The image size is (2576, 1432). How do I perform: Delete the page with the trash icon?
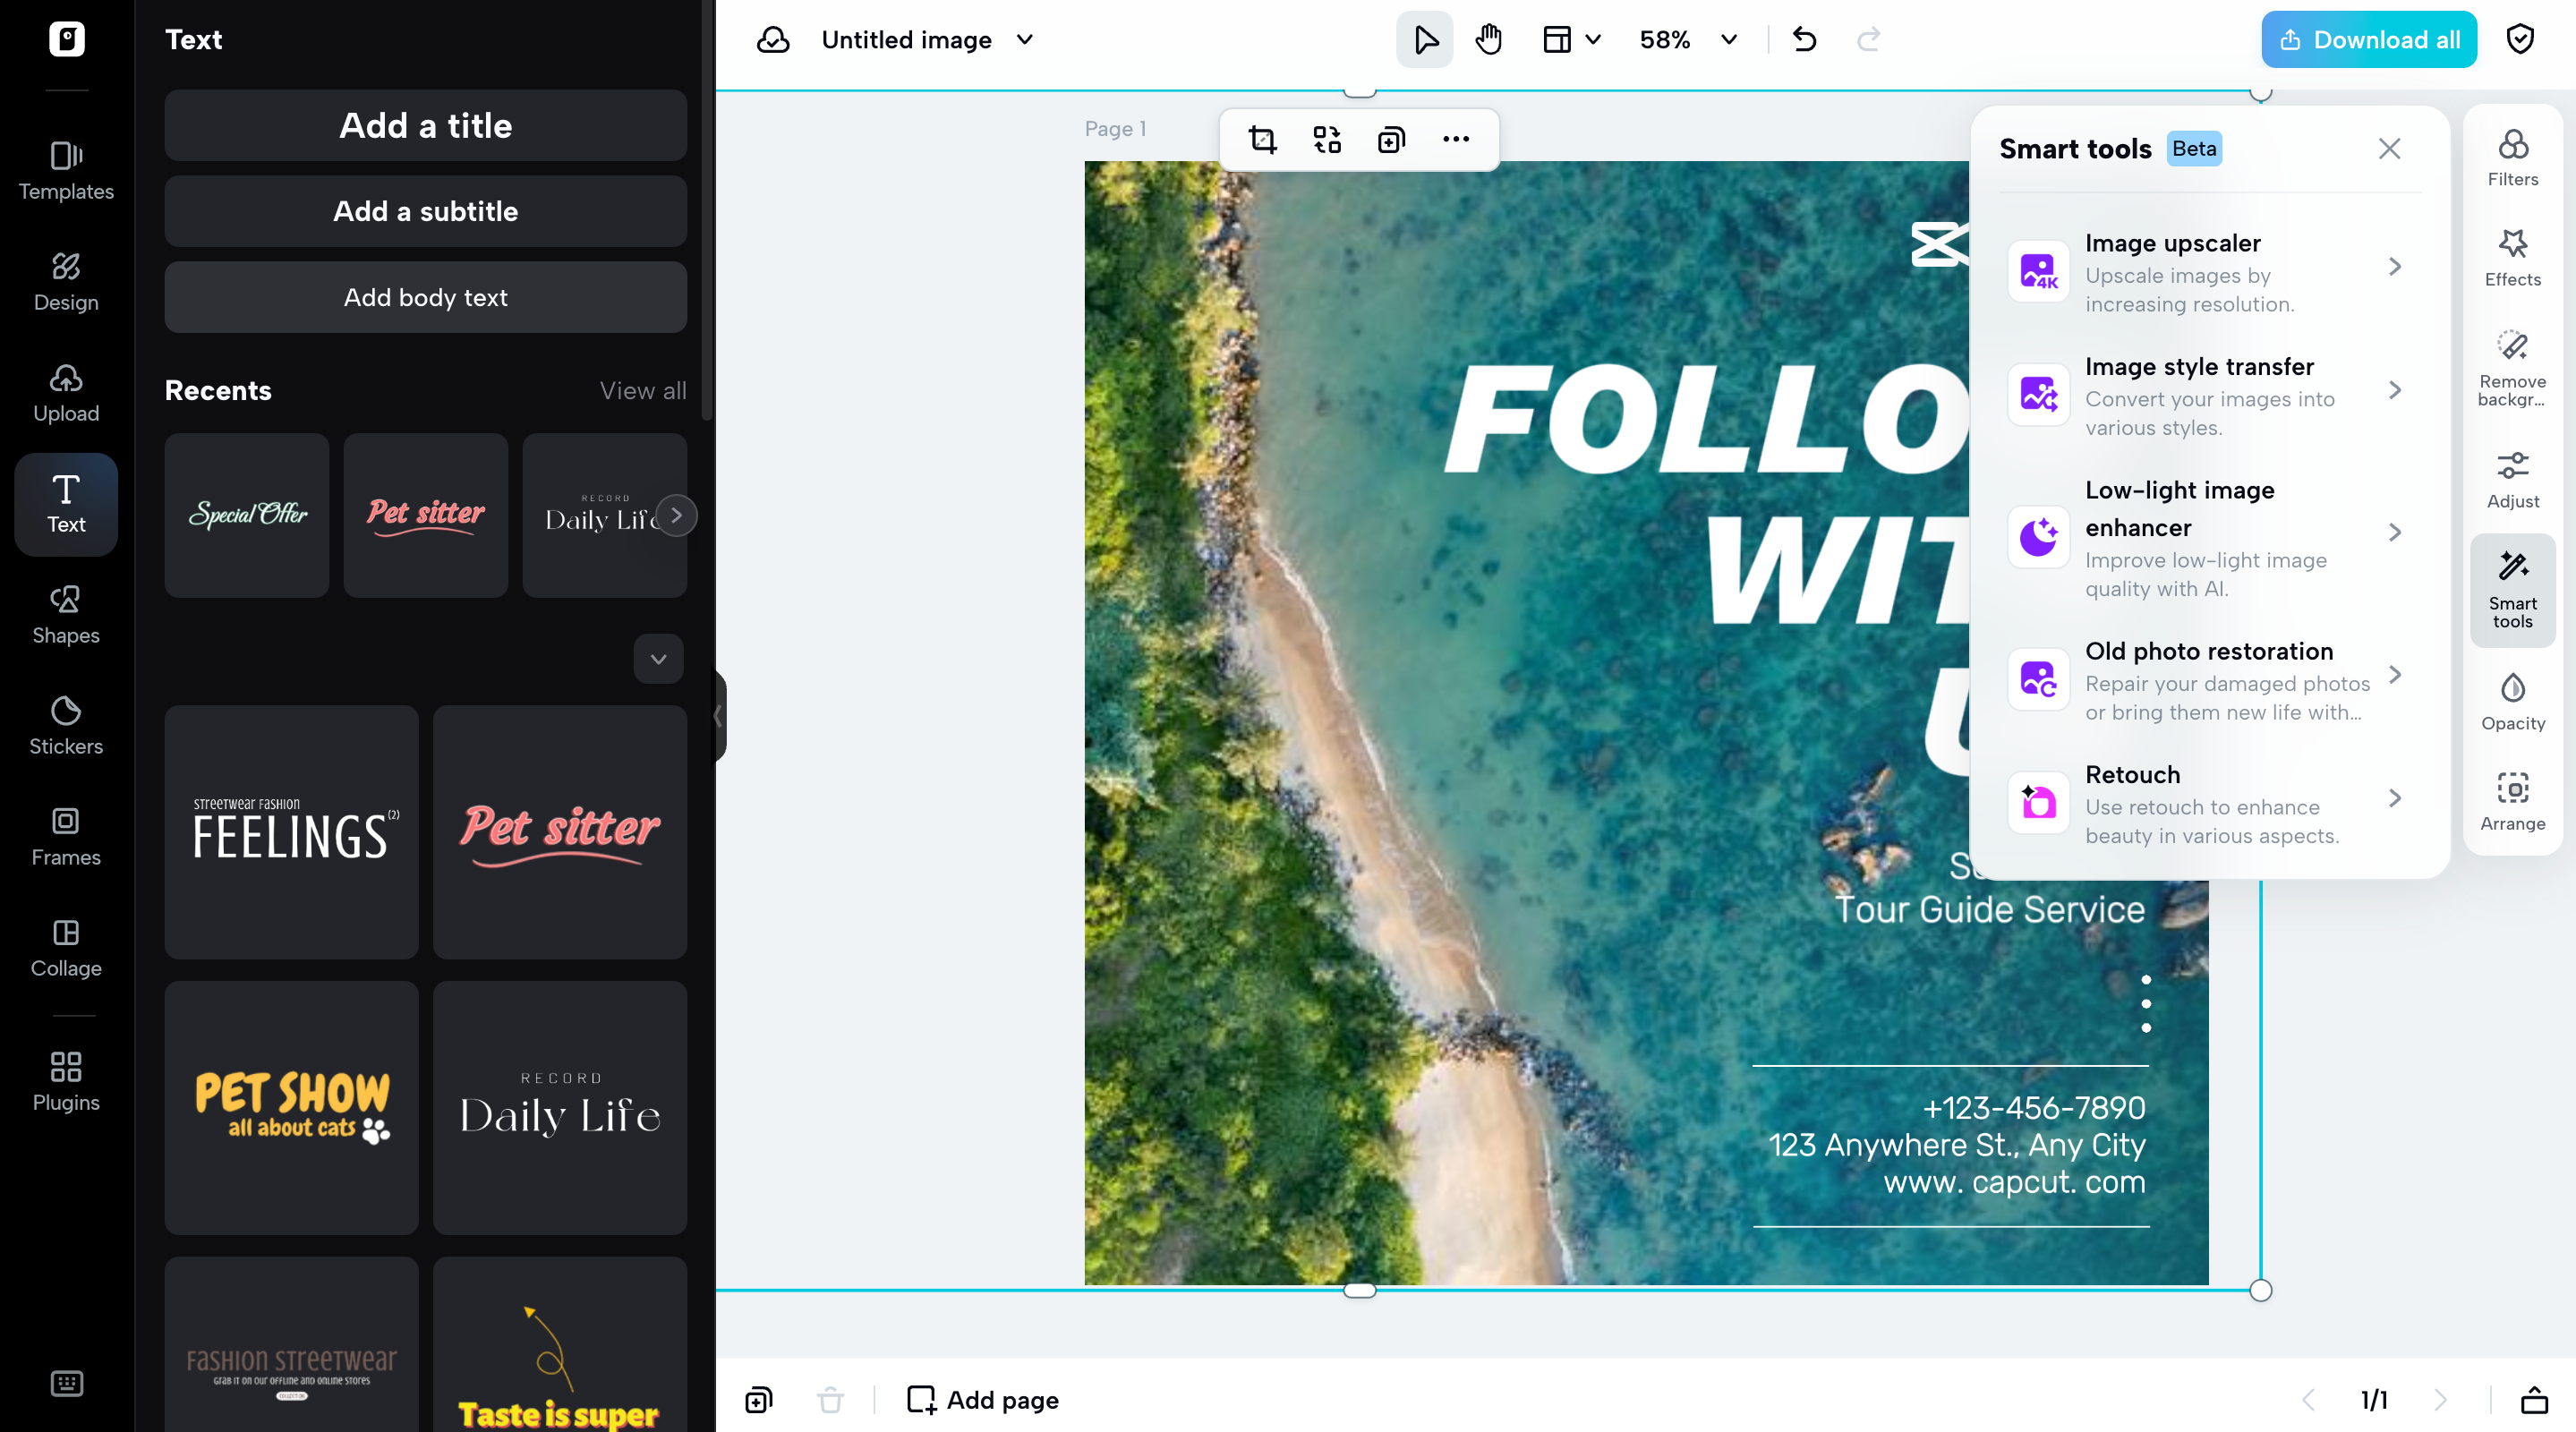tap(830, 1400)
